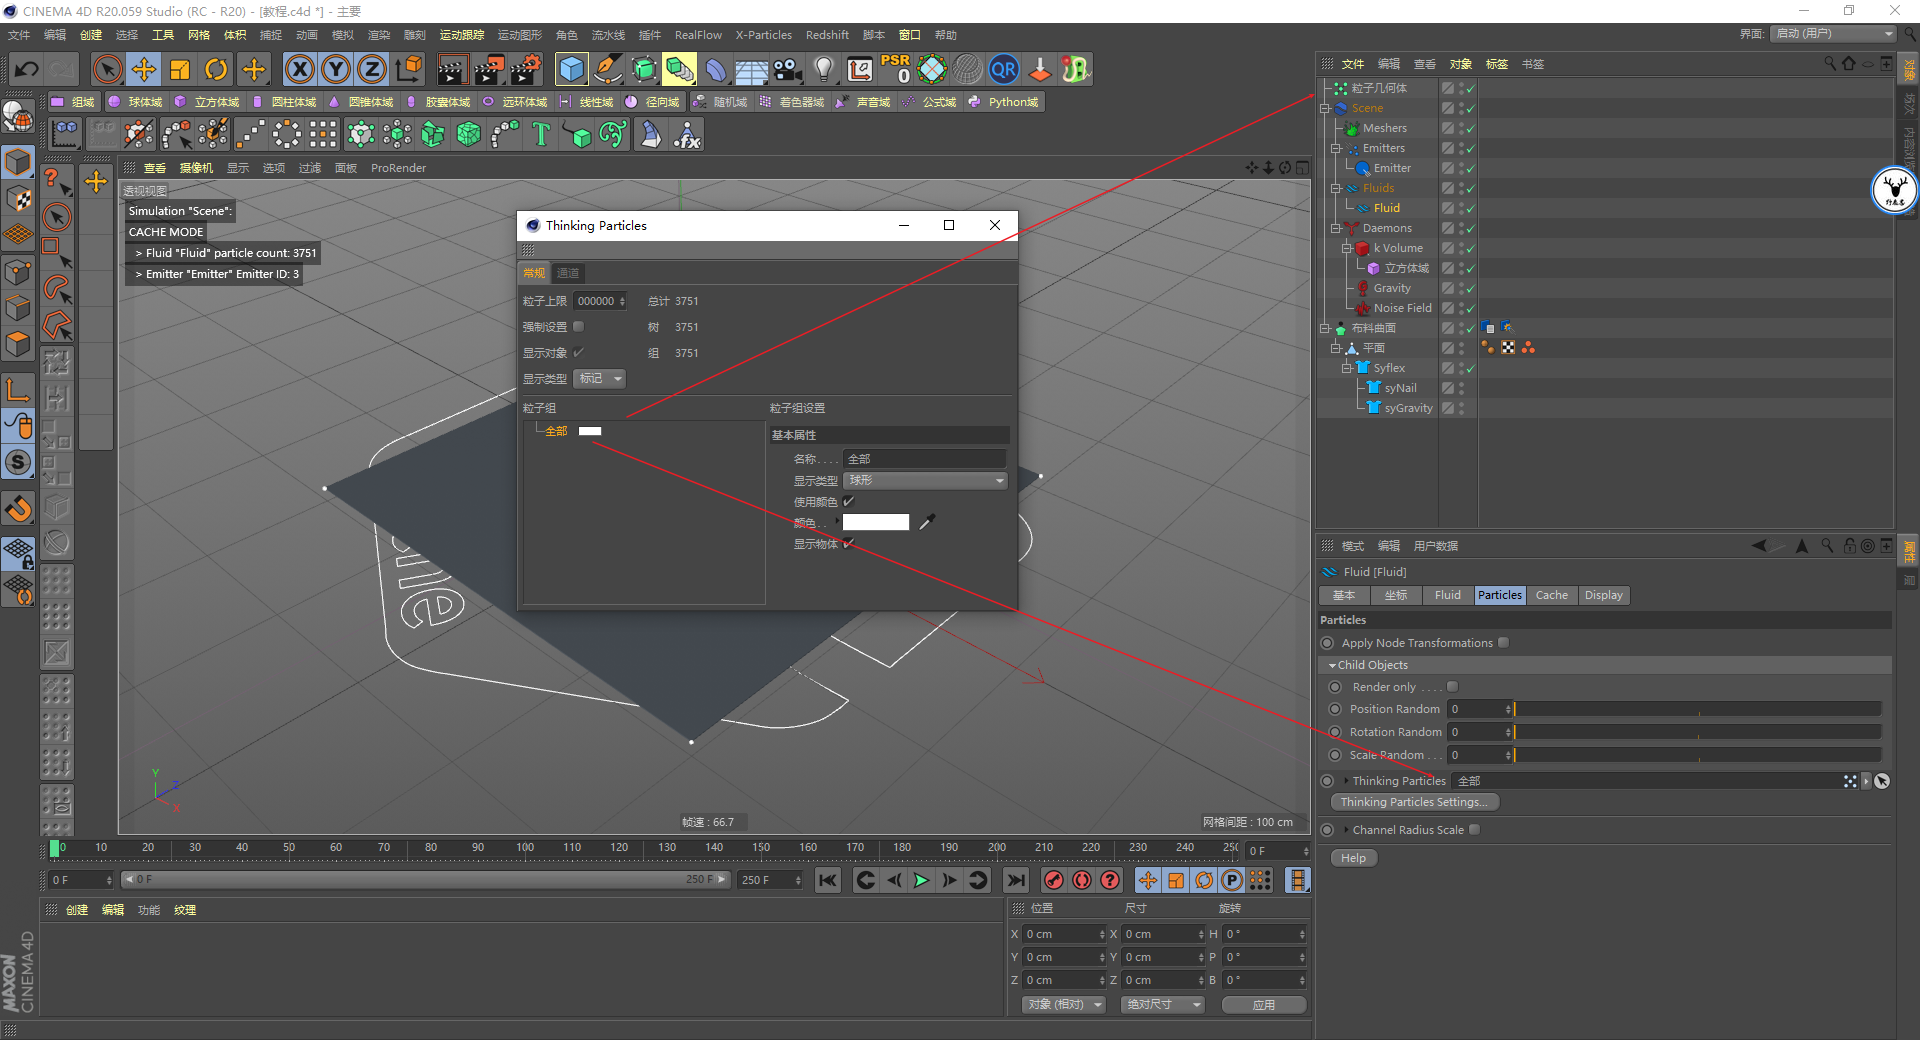Open the Redshift menu

coord(827,35)
